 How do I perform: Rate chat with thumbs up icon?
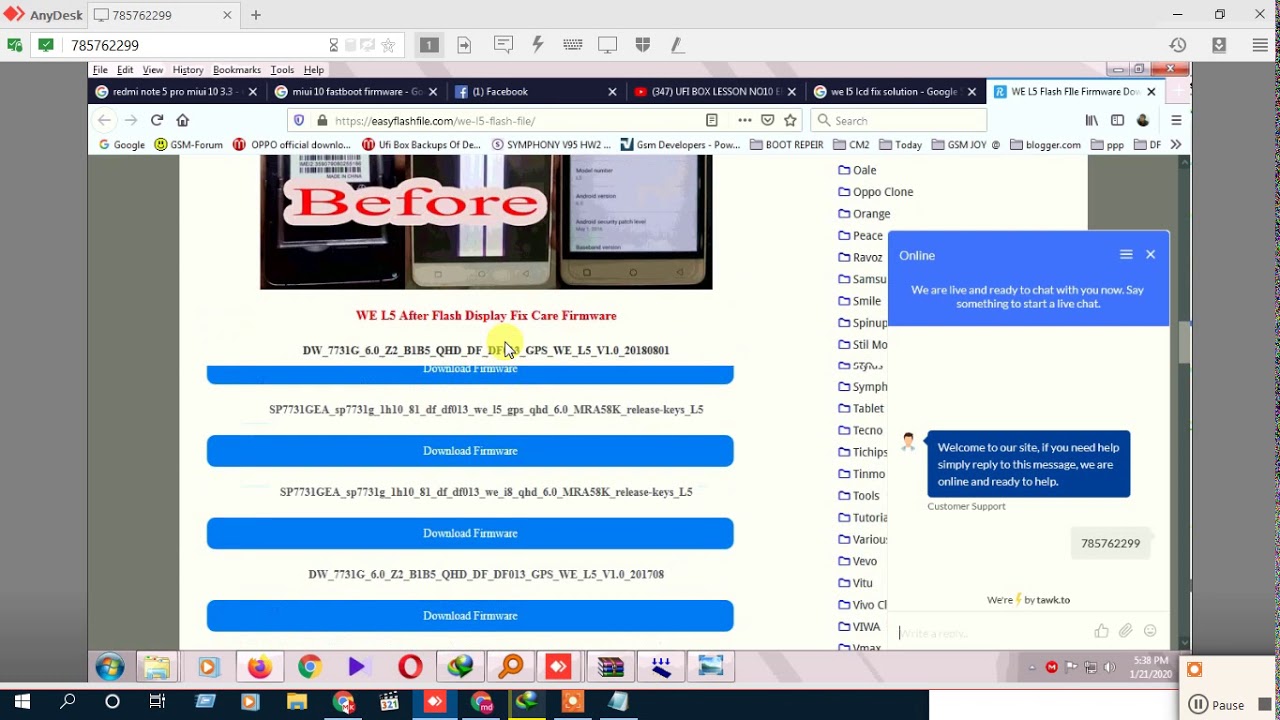click(1101, 631)
